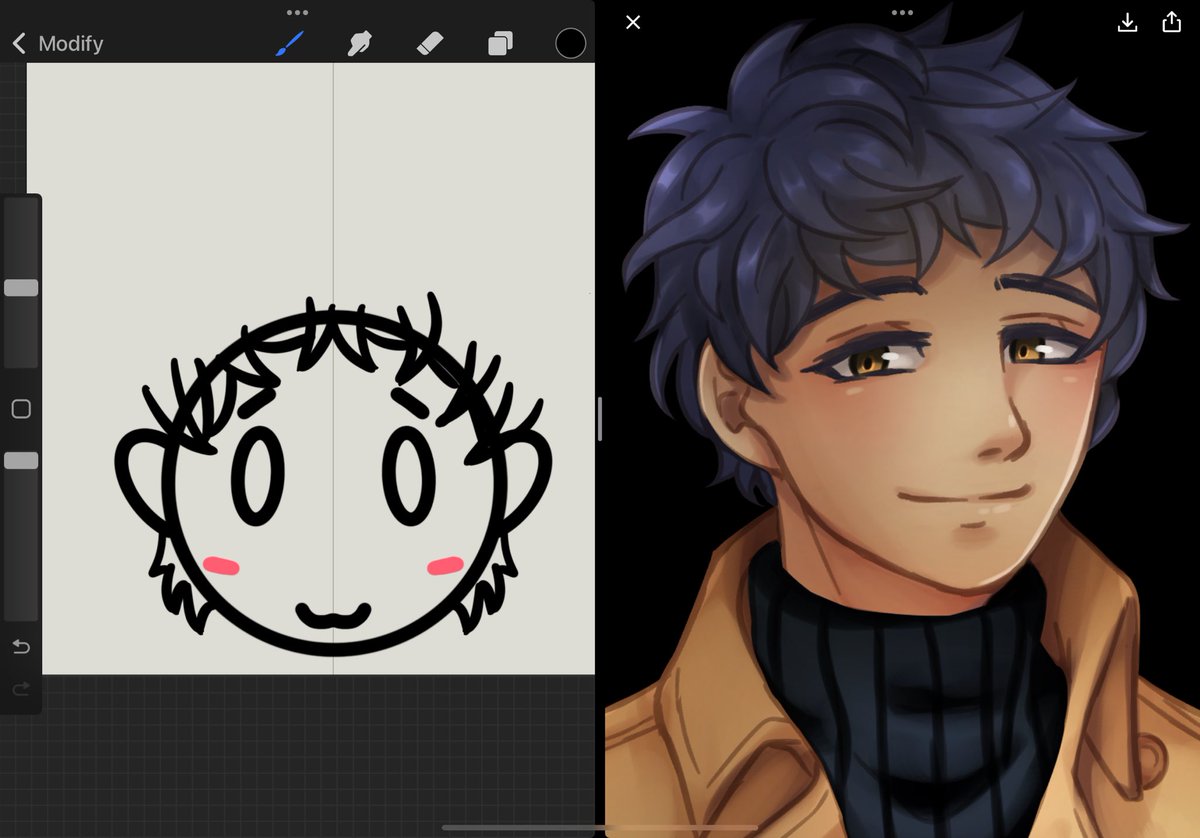Select the Smudge tool
This screenshot has height=838, width=1200.
(x=358, y=43)
